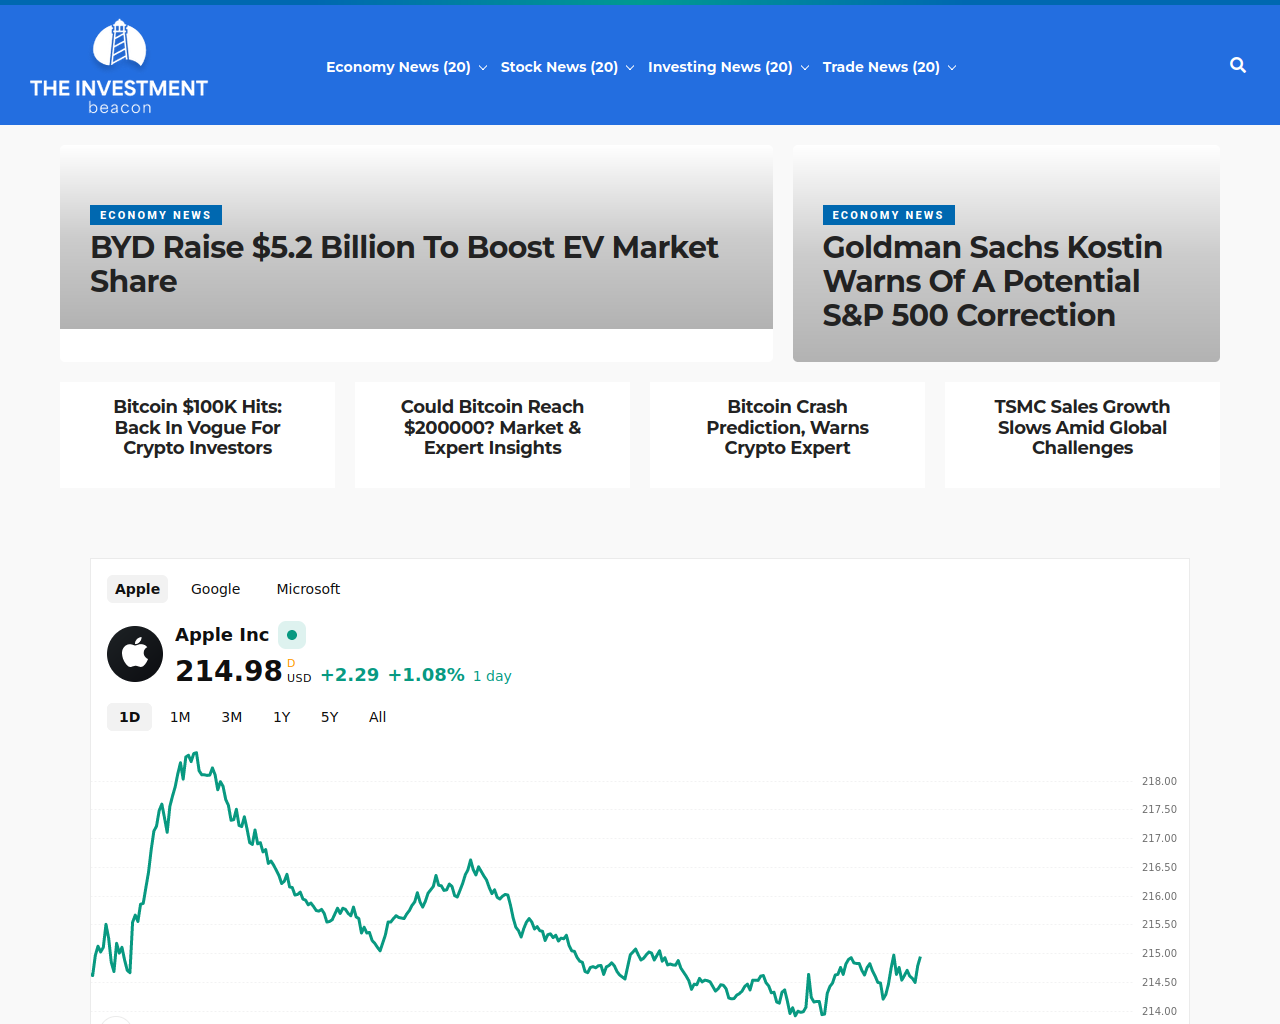Open Economy News (20) menu item
The width and height of the screenshot is (1280, 1024).
coord(398,67)
